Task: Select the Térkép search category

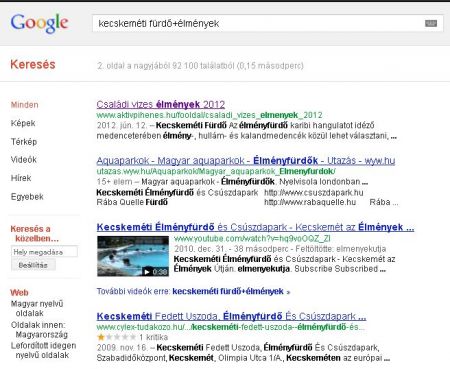Action: point(24,142)
